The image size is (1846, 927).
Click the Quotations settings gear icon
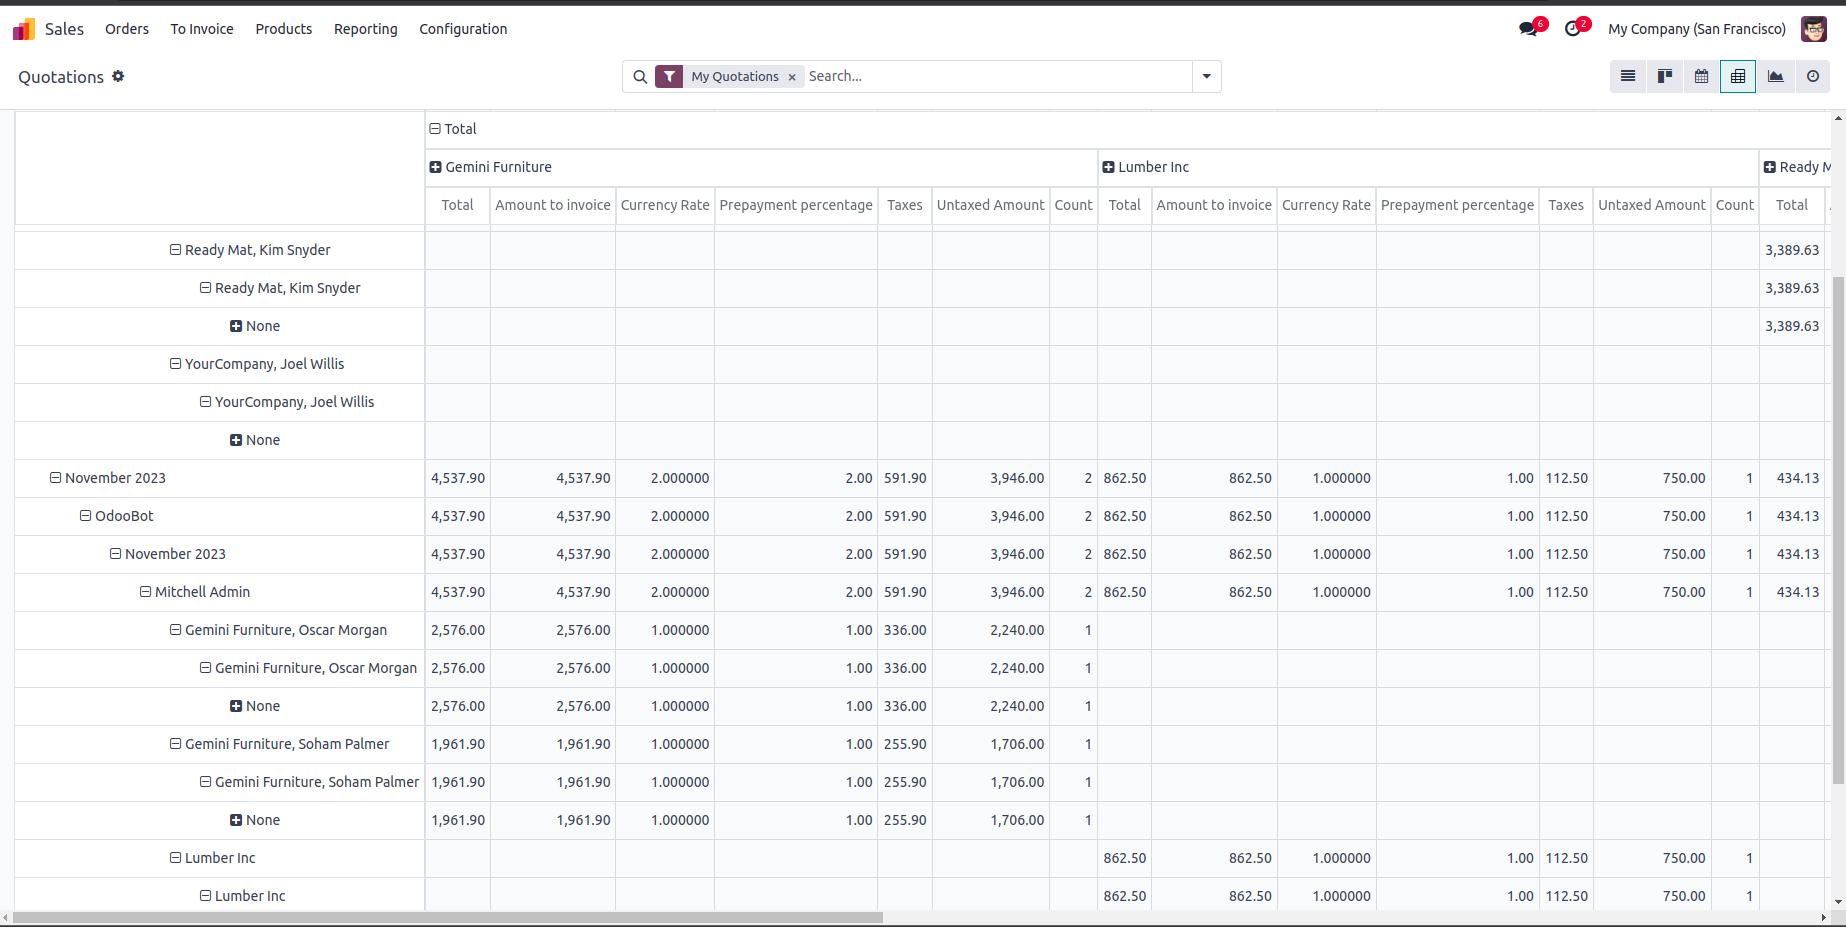point(118,76)
